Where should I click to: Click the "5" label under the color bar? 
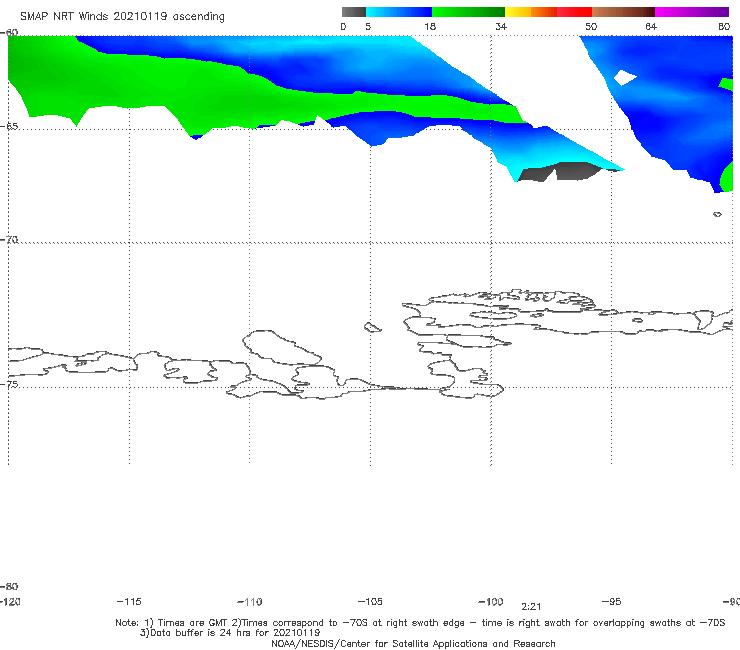click(x=368, y=27)
